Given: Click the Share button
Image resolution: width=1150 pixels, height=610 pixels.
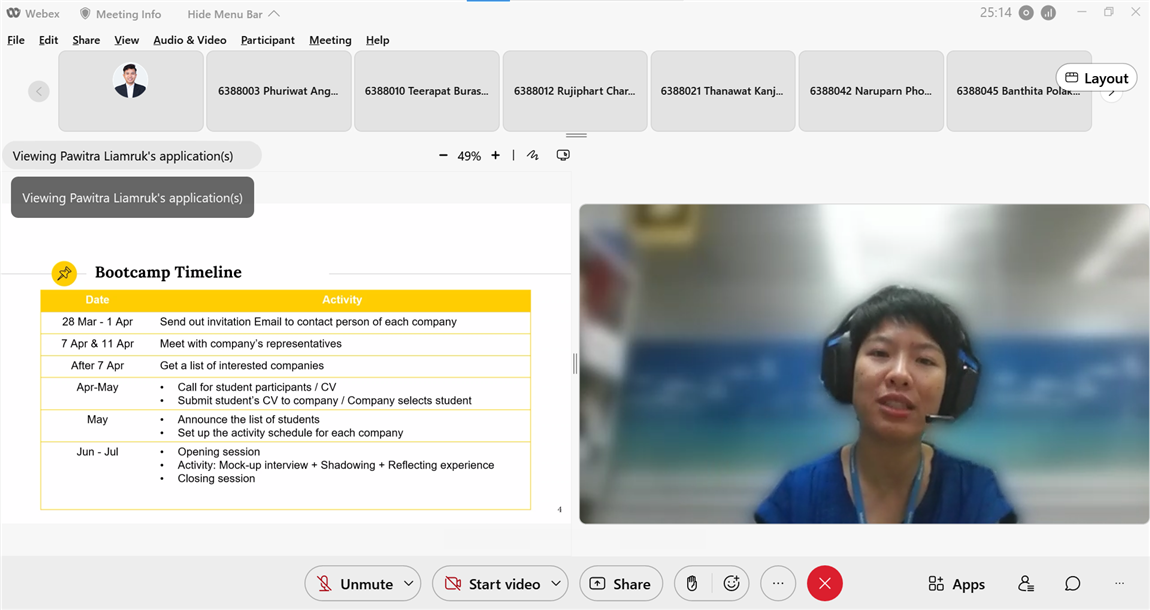Looking at the screenshot, I should tap(620, 584).
